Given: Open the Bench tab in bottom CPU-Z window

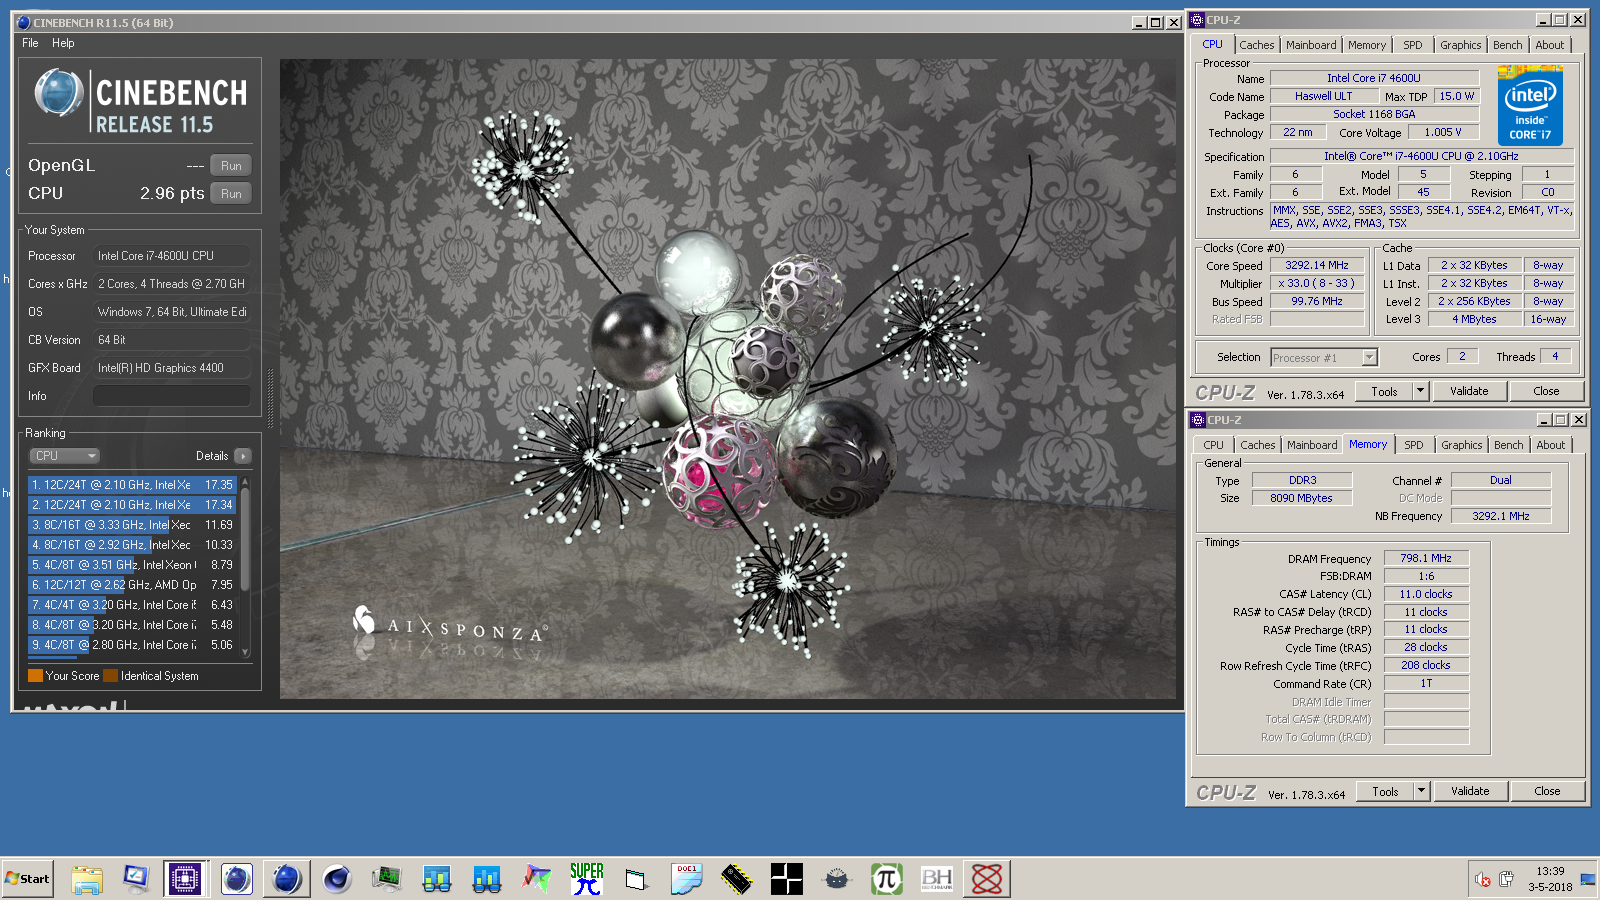Looking at the screenshot, I should click(x=1508, y=445).
